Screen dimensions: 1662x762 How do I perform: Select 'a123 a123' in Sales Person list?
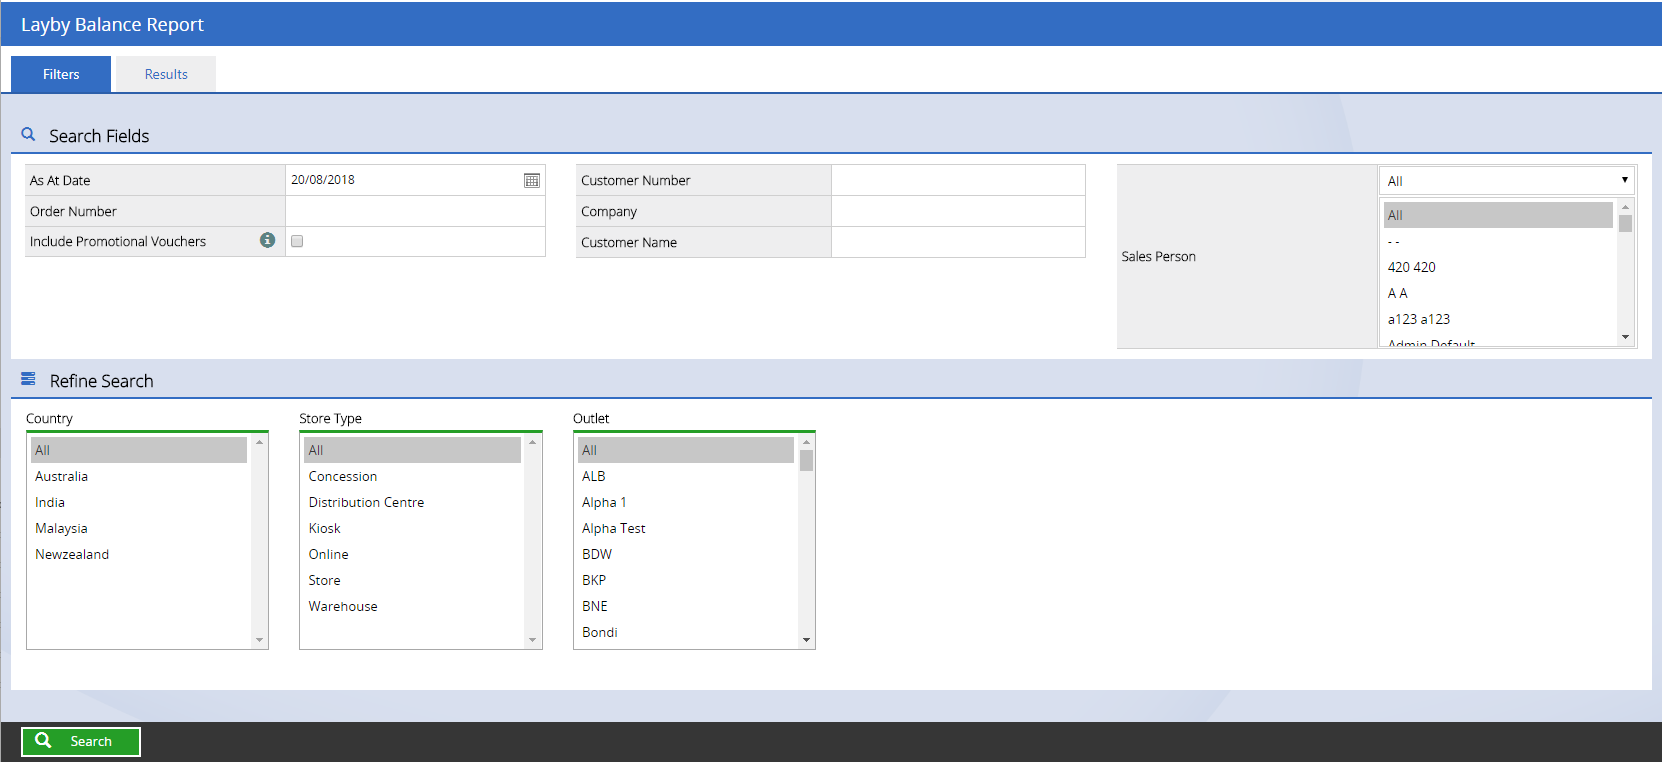click(x=1498, y=319)
